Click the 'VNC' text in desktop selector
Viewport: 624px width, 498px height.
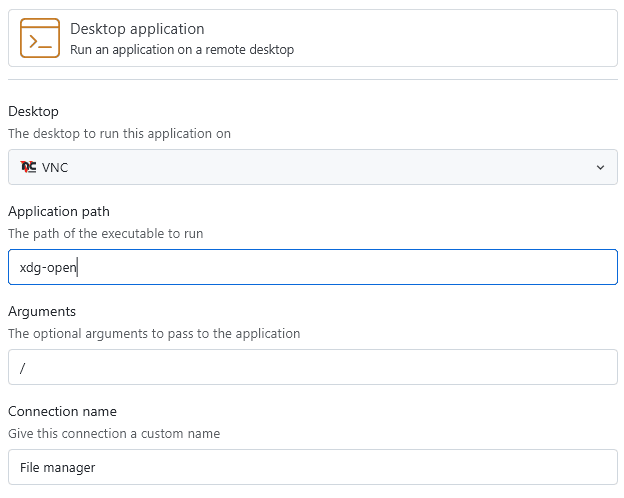pos(56,167)
